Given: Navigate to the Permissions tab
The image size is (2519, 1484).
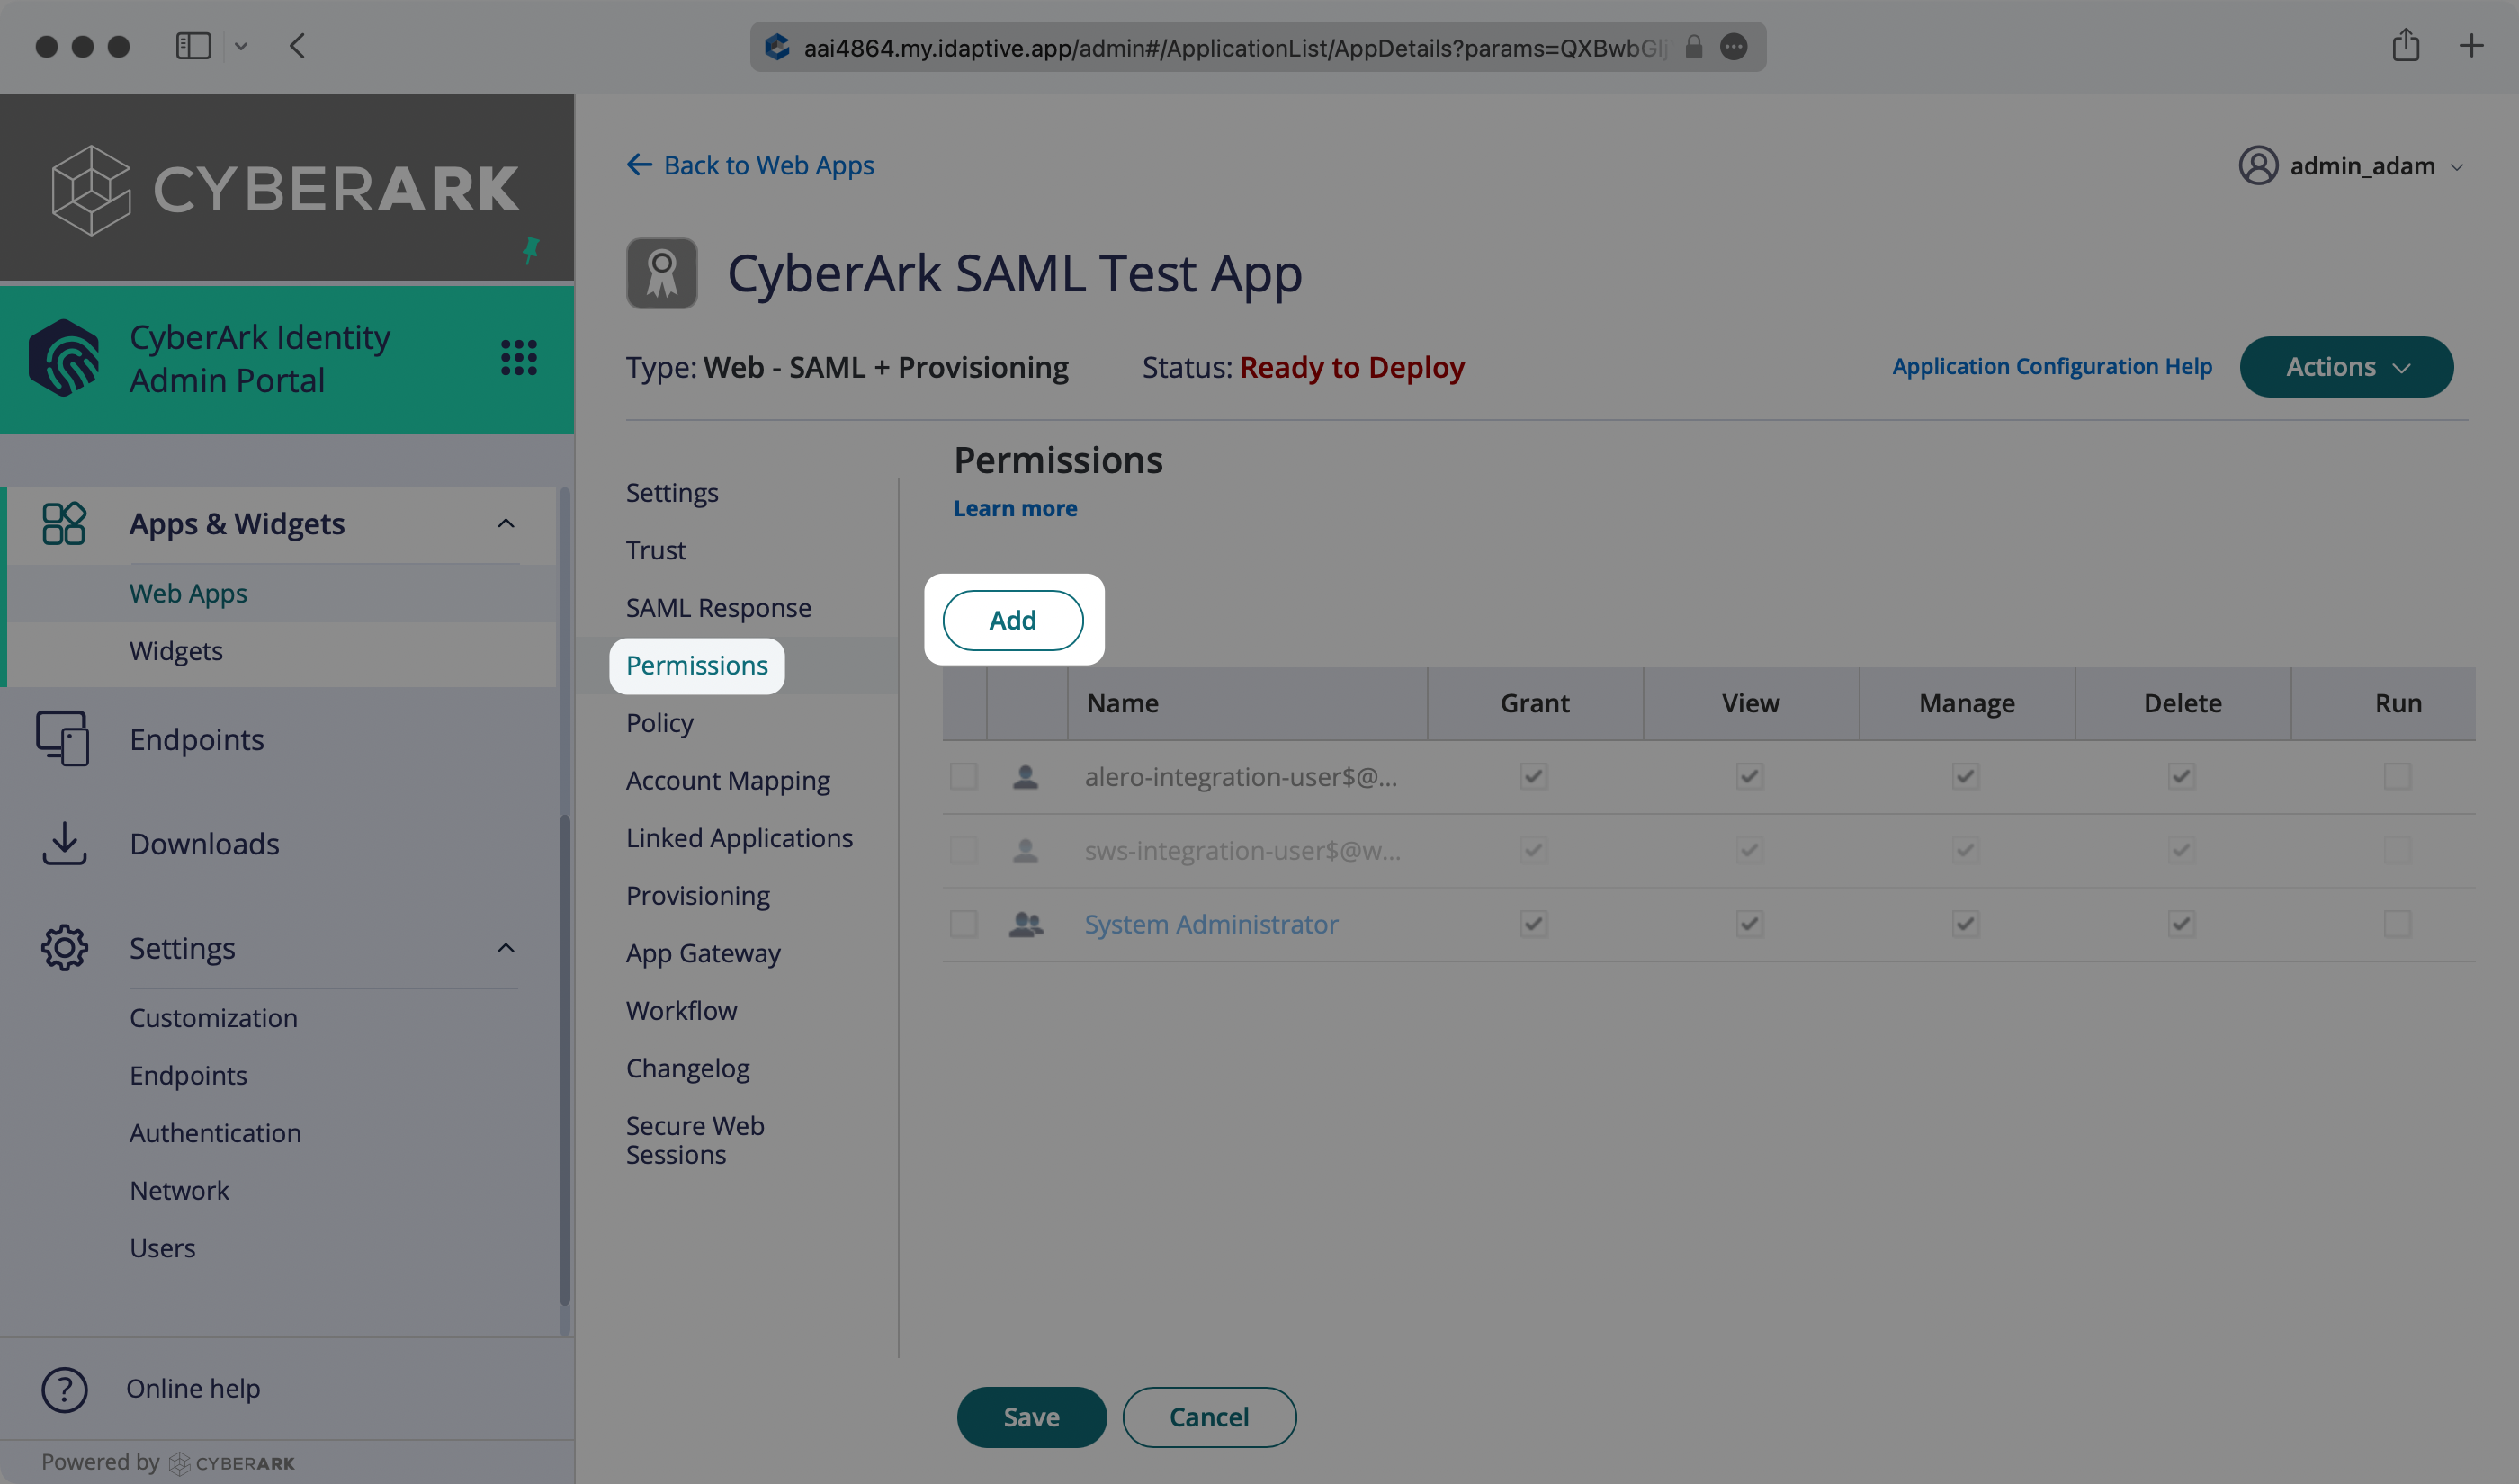Looking at the screenshot, I should pyautogui.click(x=698, y=665).
